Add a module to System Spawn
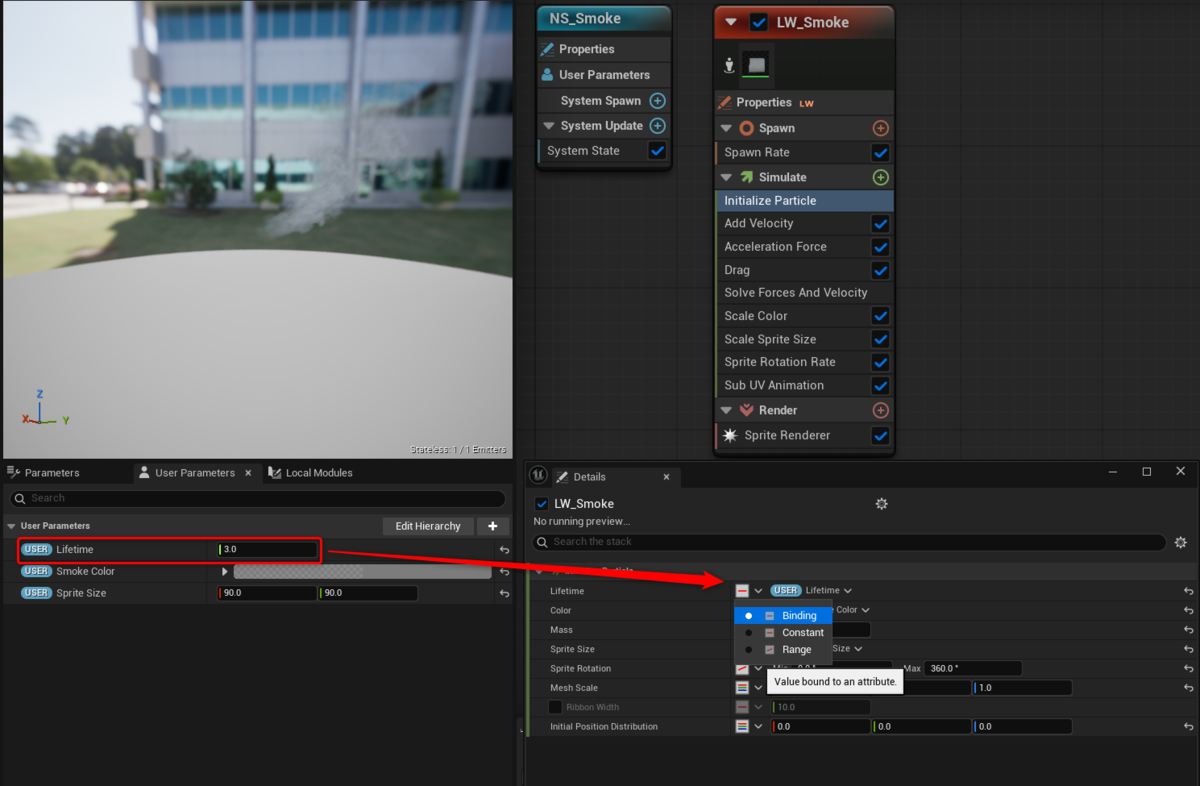The width and height of the screenshot is (1200, 786). click(657, 100)
